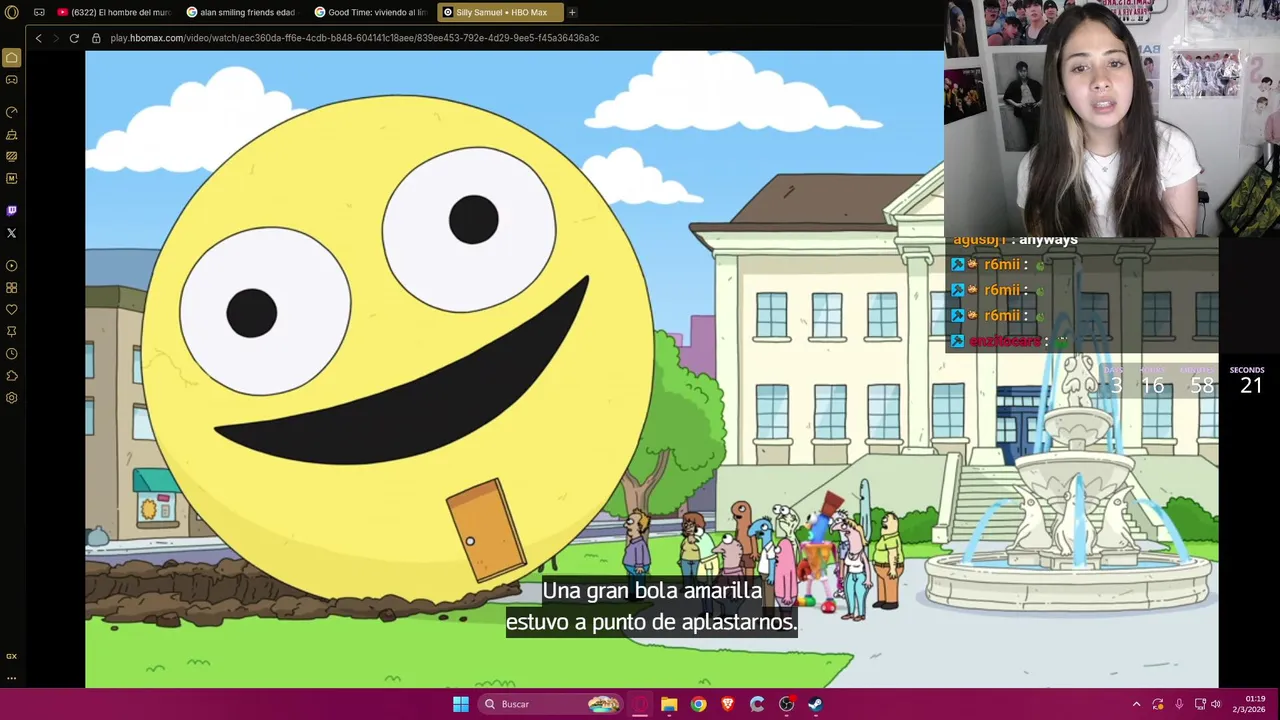Open bookmarks heart icon in sidebar
This screenshot has height=720, width=1280.
coord(12,310)
